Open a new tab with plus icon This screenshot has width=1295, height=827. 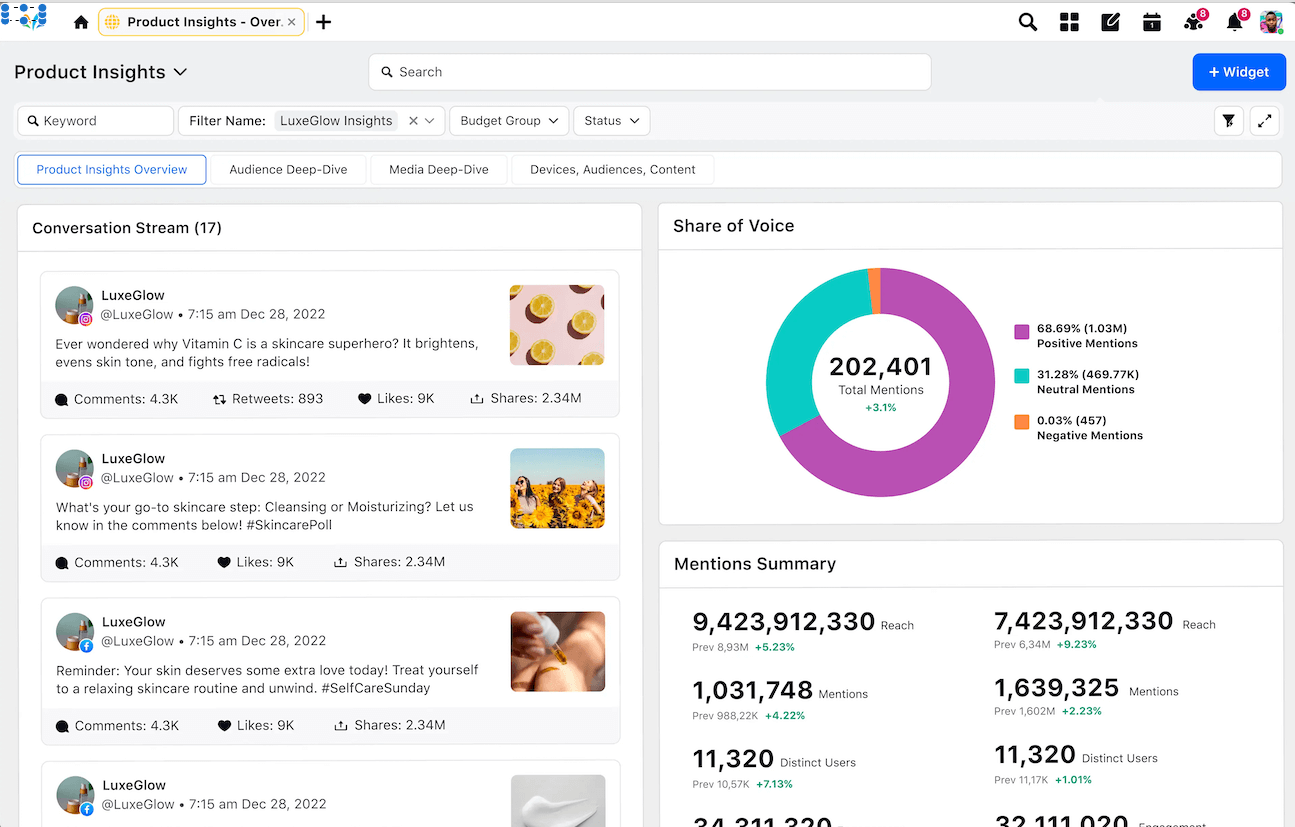323,22
